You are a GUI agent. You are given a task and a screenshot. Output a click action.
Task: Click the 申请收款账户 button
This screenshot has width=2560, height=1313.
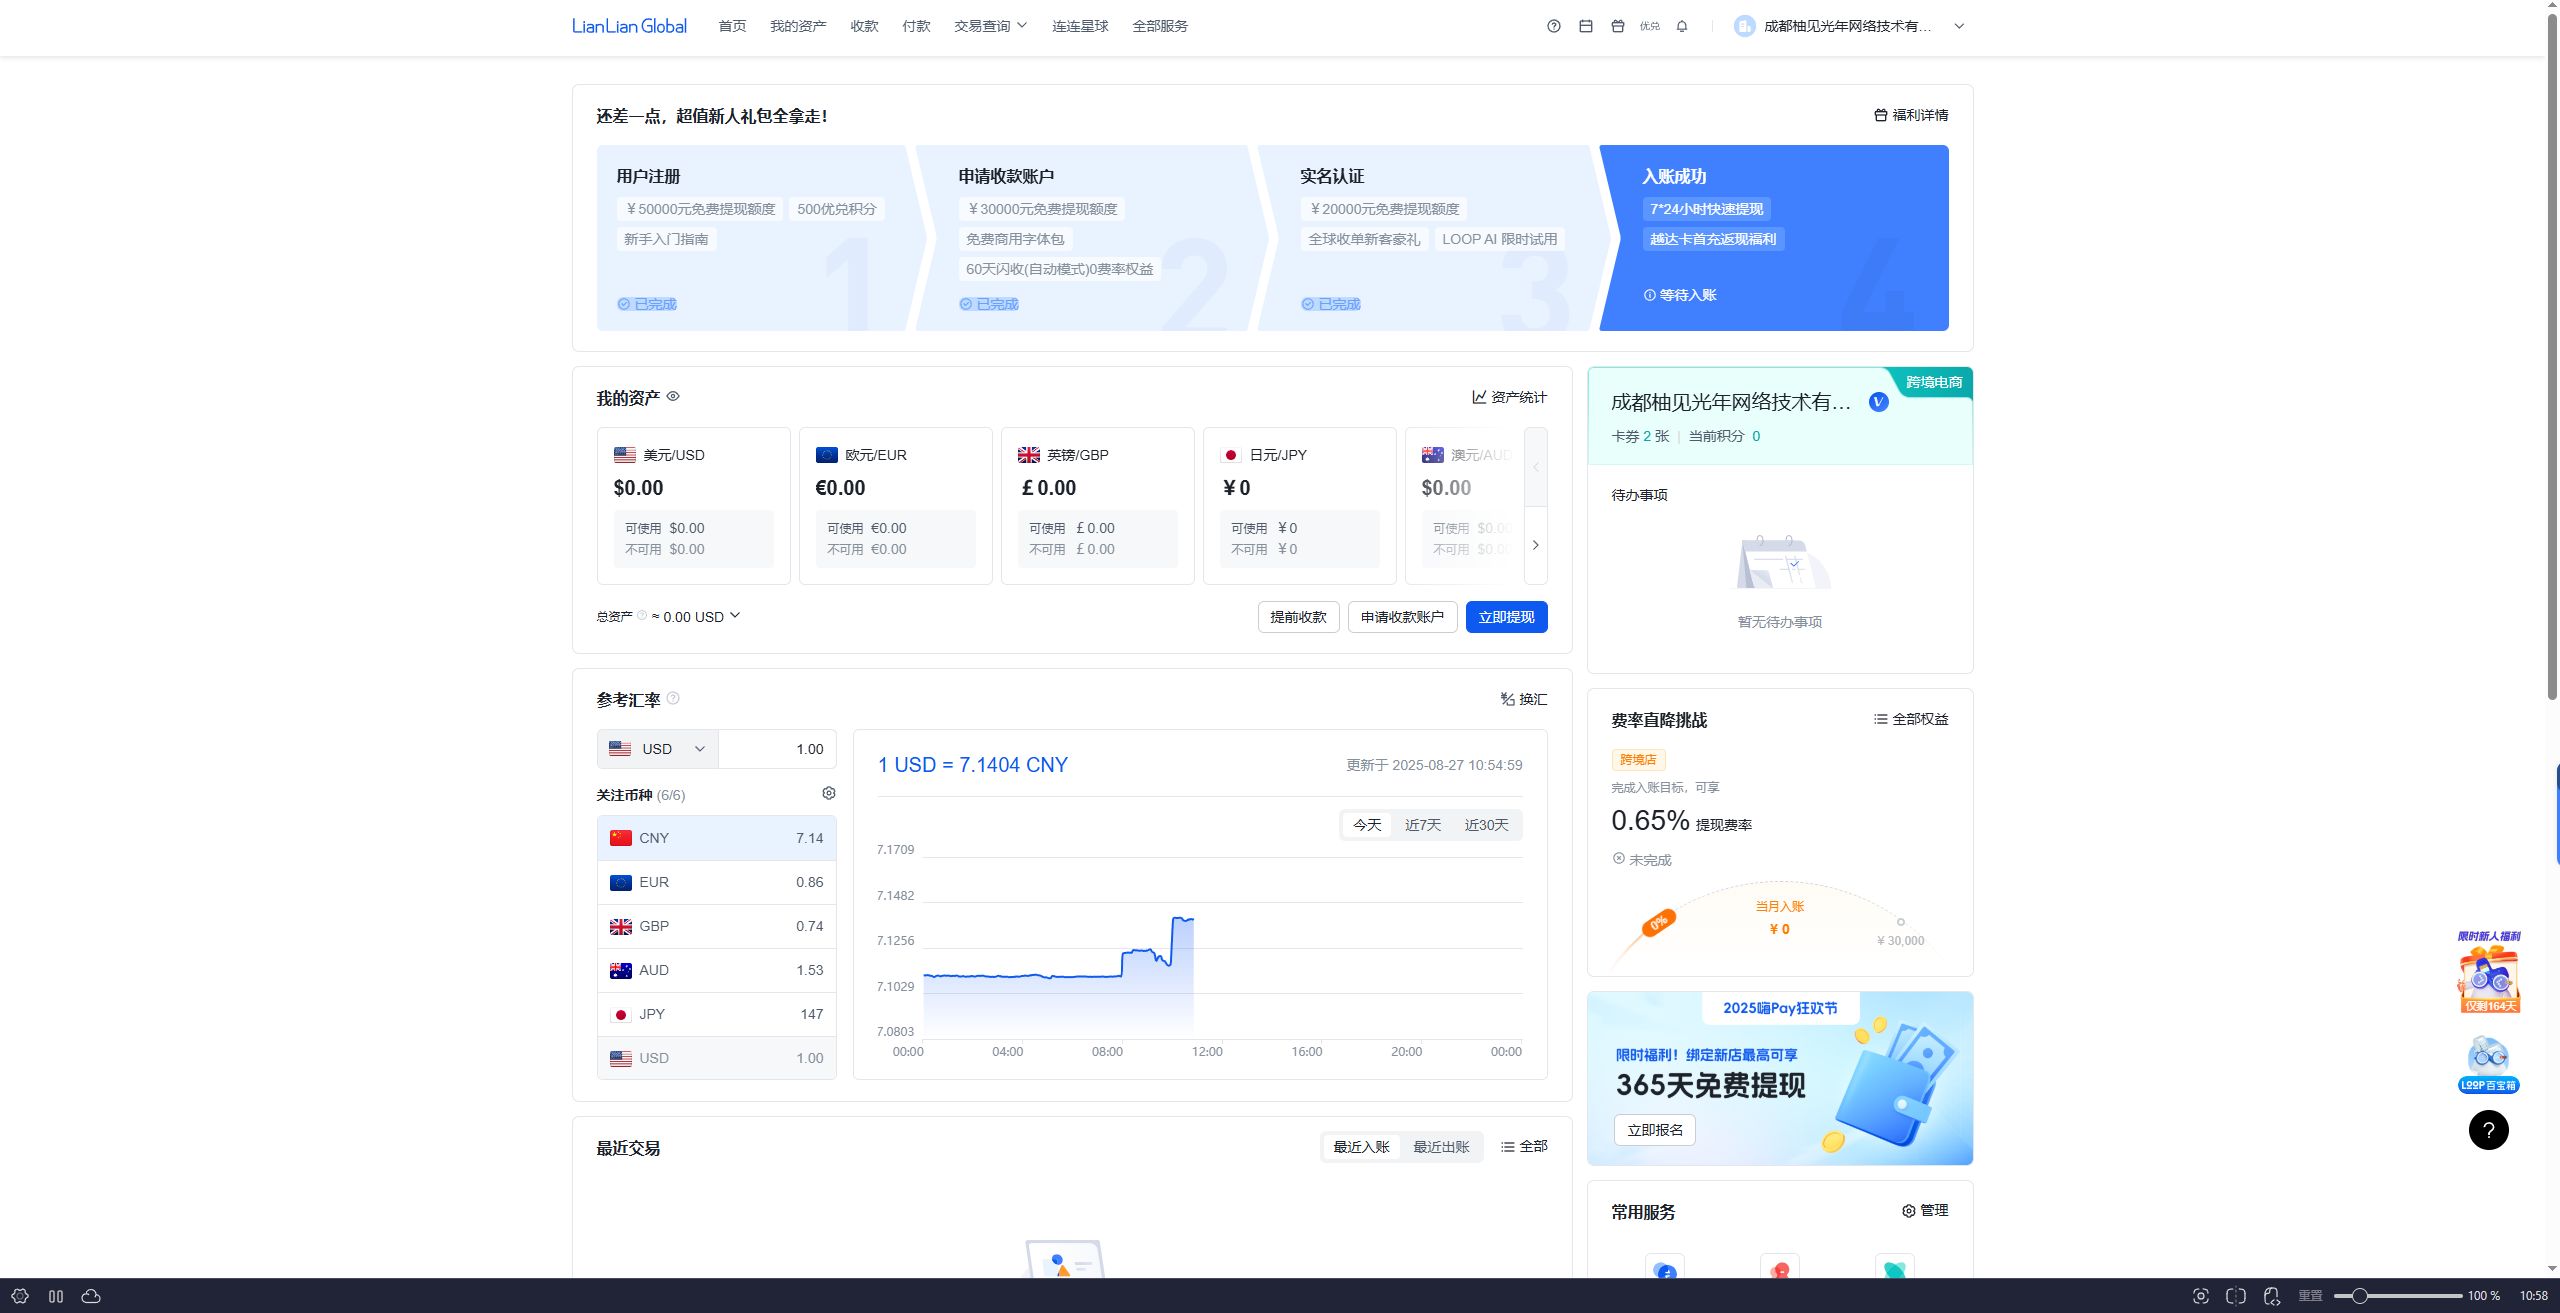[x=1402, y=617]
